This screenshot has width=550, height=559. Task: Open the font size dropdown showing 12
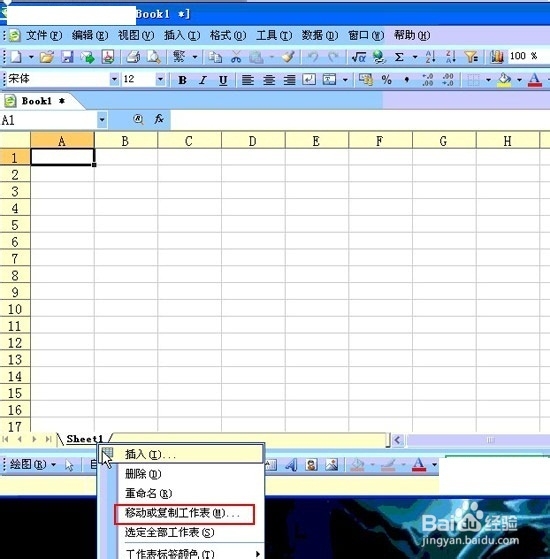click(x=160, y=79)
